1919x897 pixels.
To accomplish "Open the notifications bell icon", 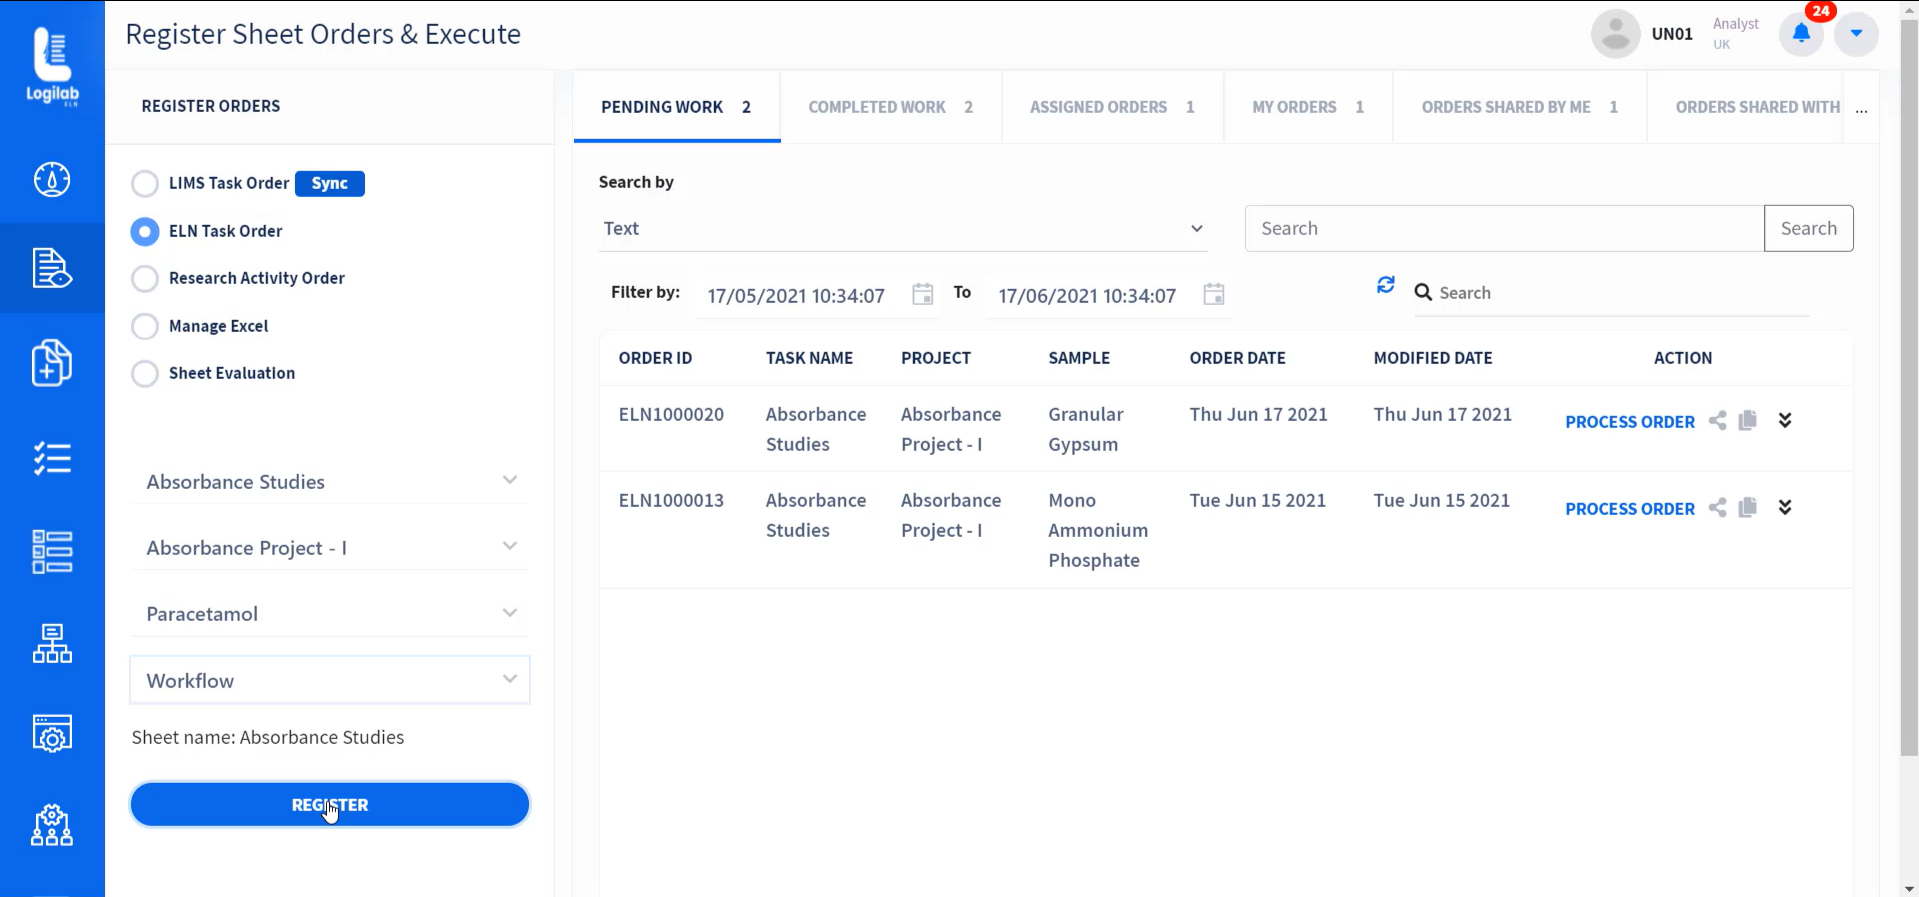I will (1801, 33).
